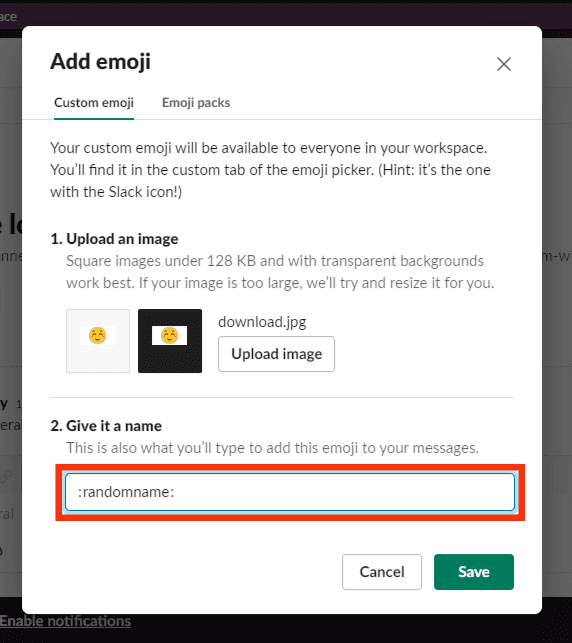Open the Emoji packs tab
This screenshot has width=572, height=643.
(196, 103)
